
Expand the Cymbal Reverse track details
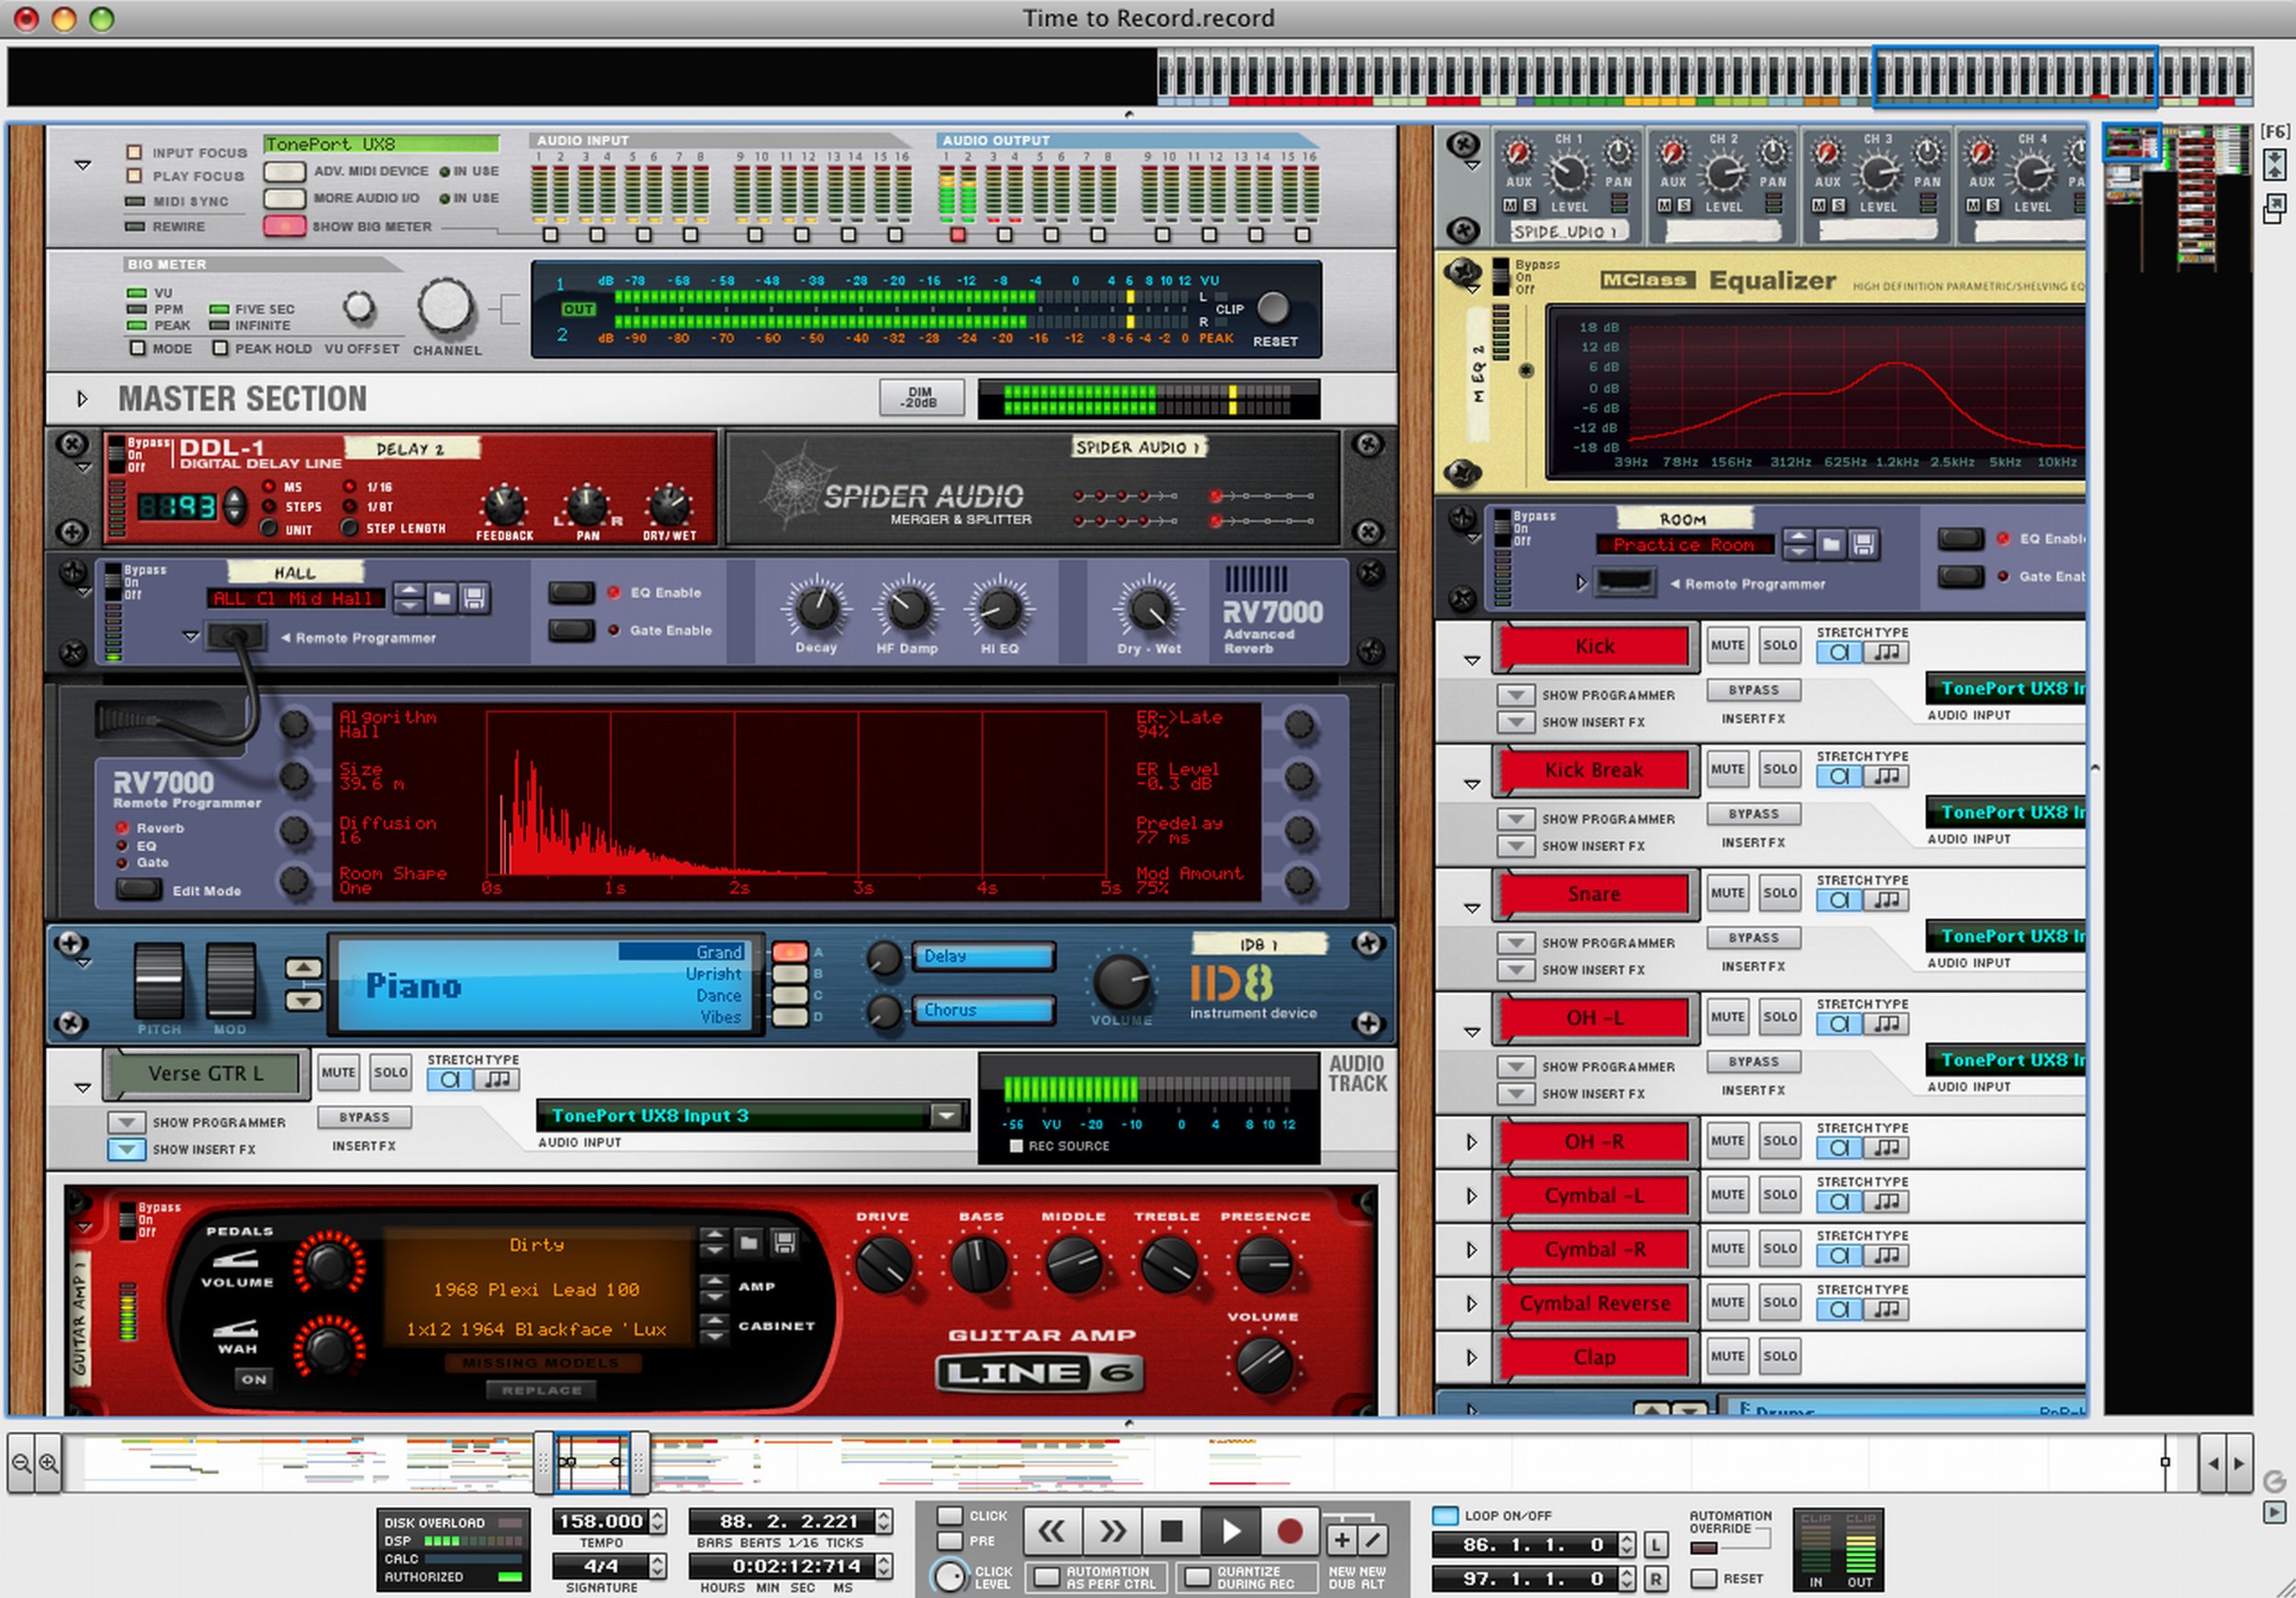(x=1471, y=1303)
